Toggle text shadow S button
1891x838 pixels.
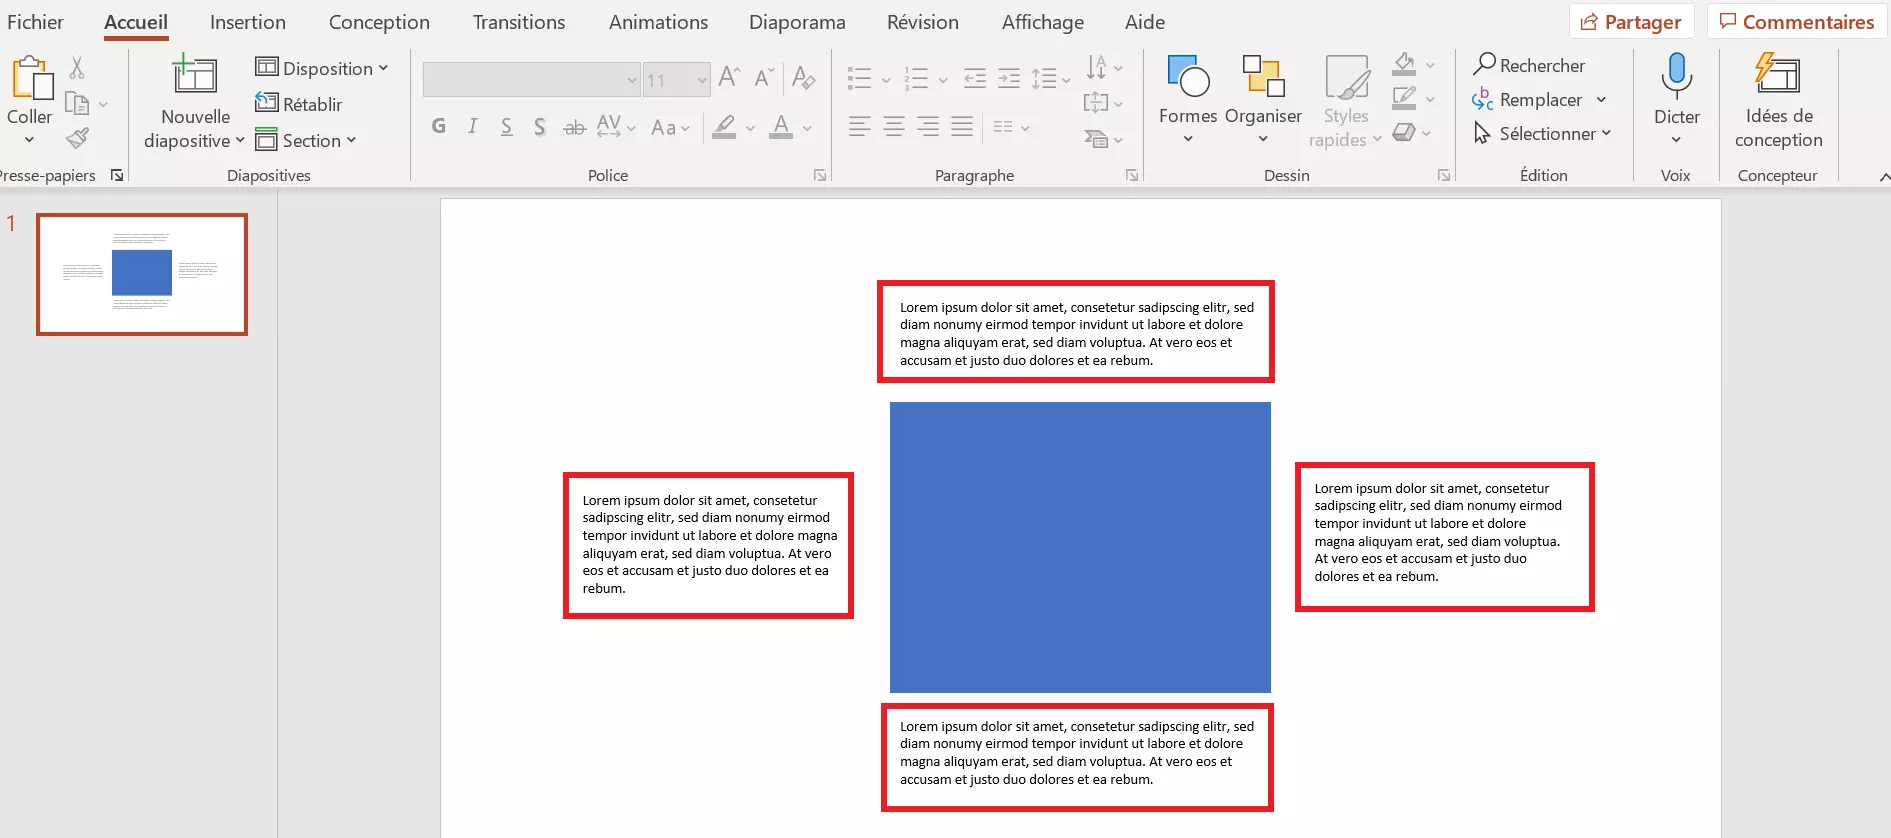pyautogui.click(x=540, y=126)
